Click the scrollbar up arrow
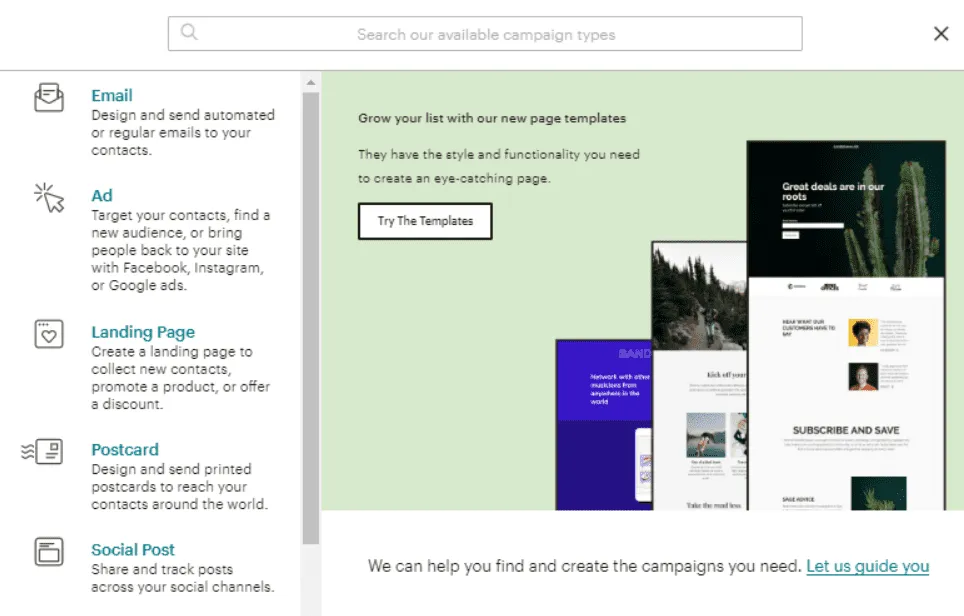This screenshot has height=616, width=964. [x=310, y=82]
